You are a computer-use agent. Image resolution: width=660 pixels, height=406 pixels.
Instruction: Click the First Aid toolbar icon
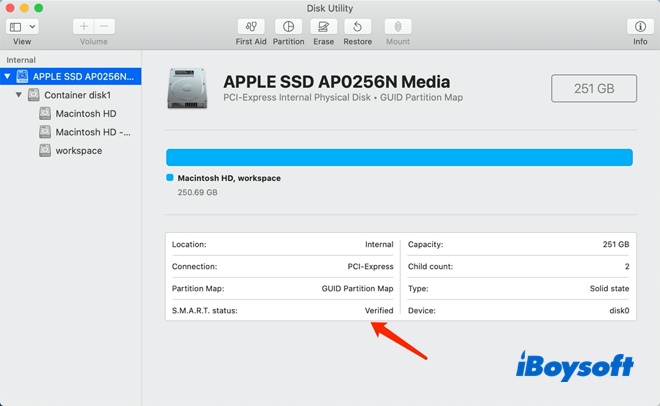click(250, 27)
